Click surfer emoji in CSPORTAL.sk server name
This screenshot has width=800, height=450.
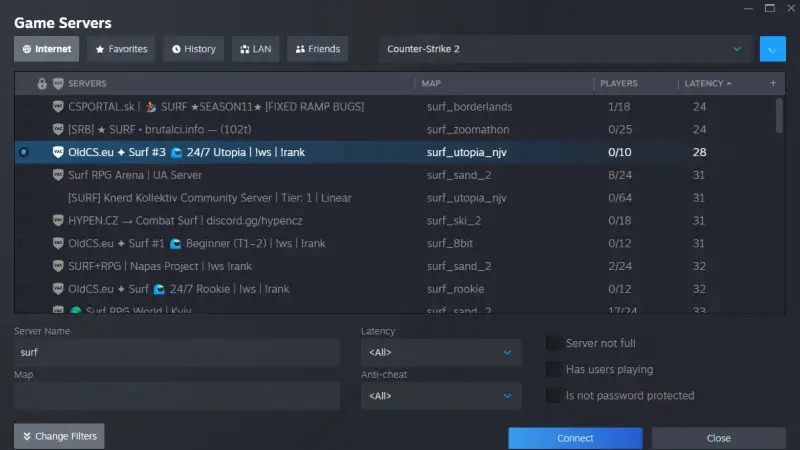(151, 107)
